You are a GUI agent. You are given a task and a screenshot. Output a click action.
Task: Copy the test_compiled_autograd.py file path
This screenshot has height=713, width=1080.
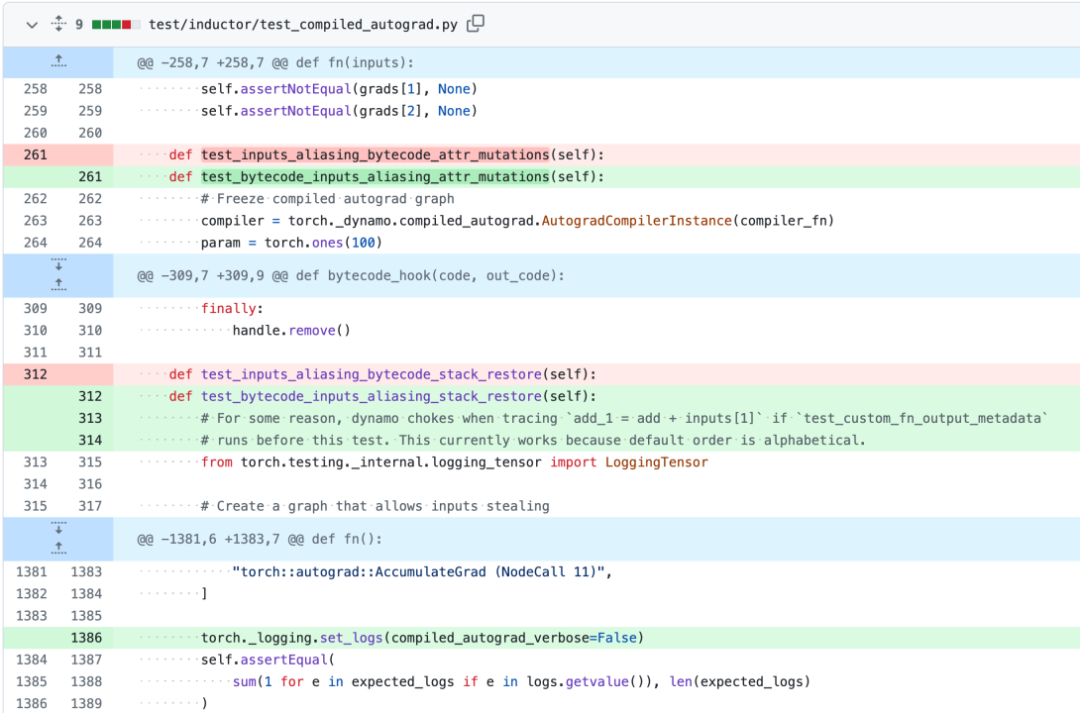475,24
